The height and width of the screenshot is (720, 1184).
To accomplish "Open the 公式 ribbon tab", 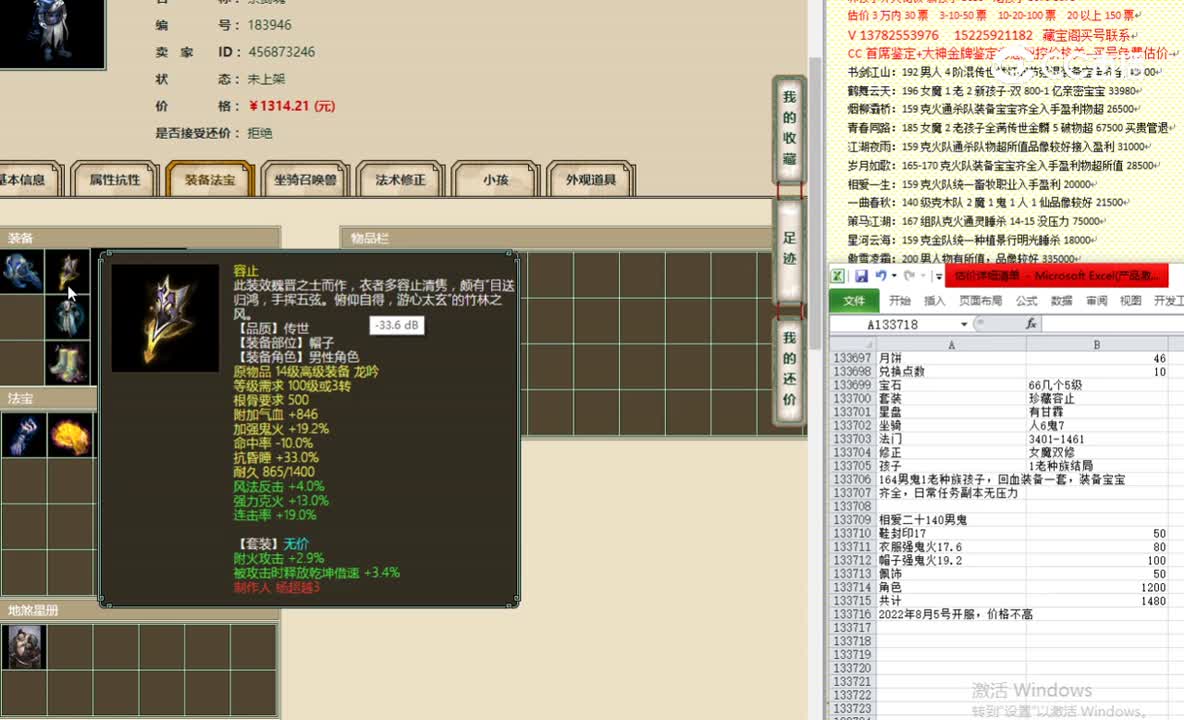I will click(x=1026, y=300).
